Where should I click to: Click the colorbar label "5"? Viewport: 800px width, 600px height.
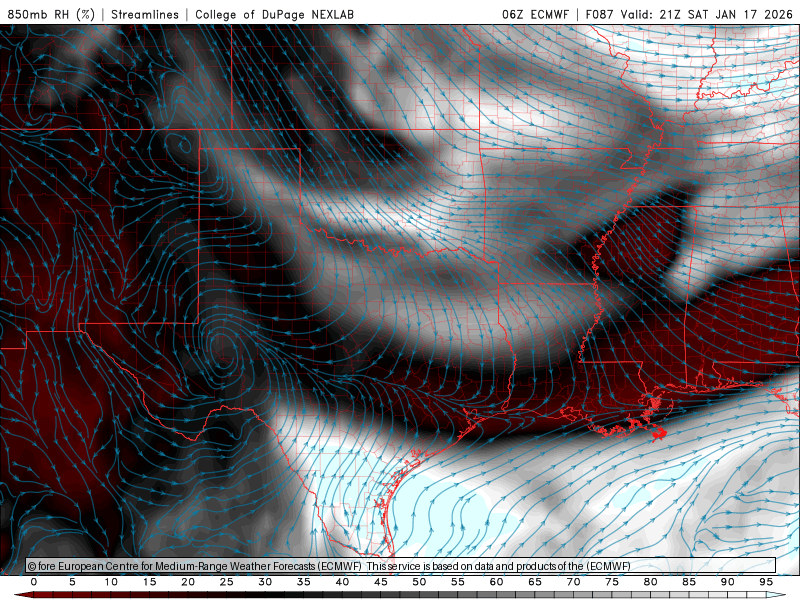[72, 582]
